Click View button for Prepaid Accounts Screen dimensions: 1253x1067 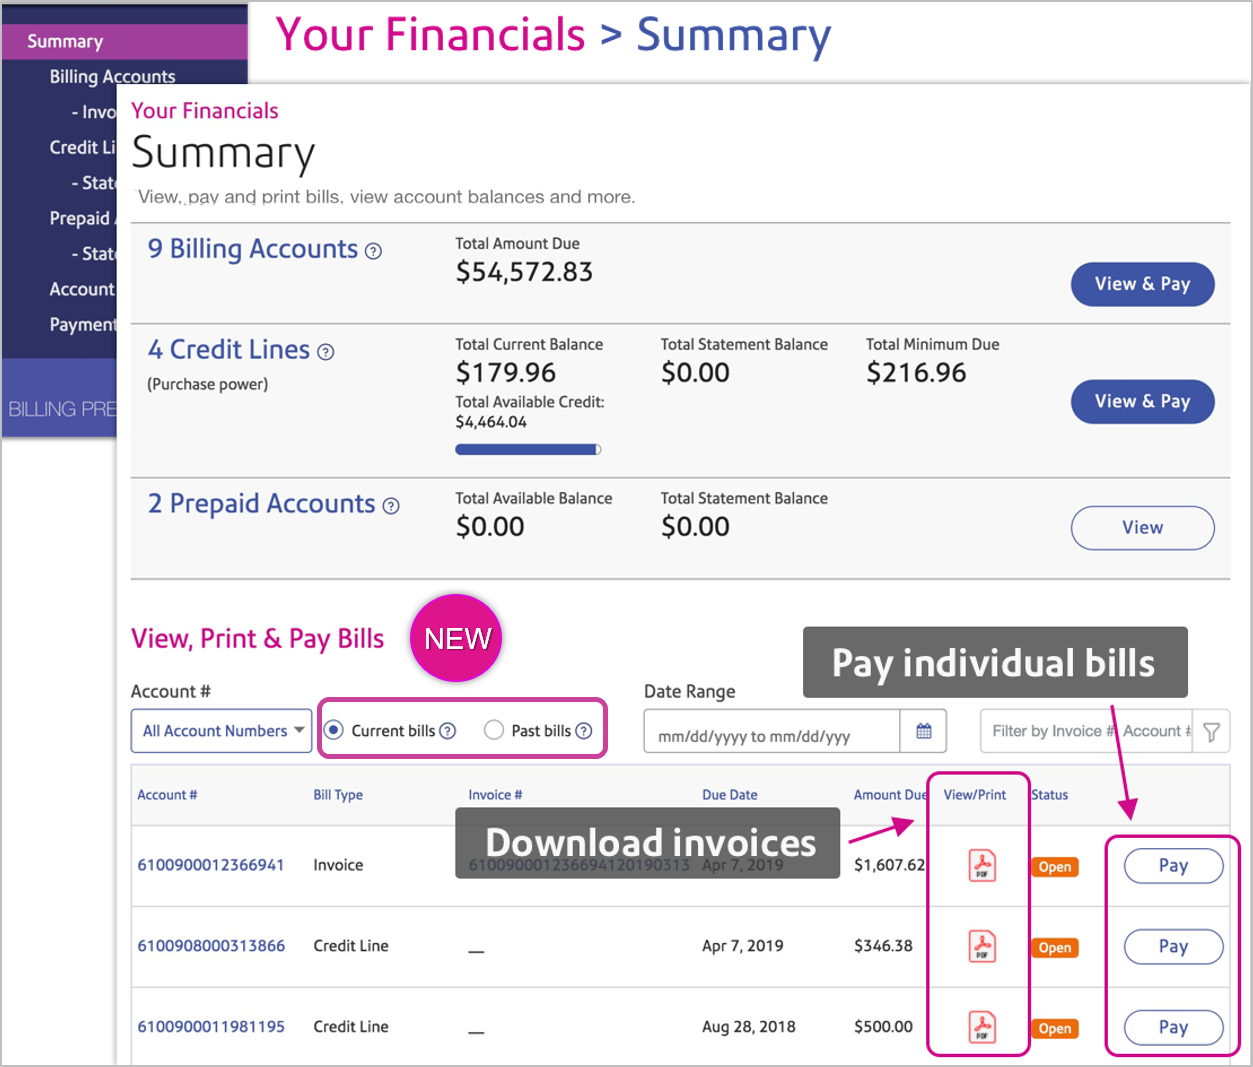(x=1142, y=528)
